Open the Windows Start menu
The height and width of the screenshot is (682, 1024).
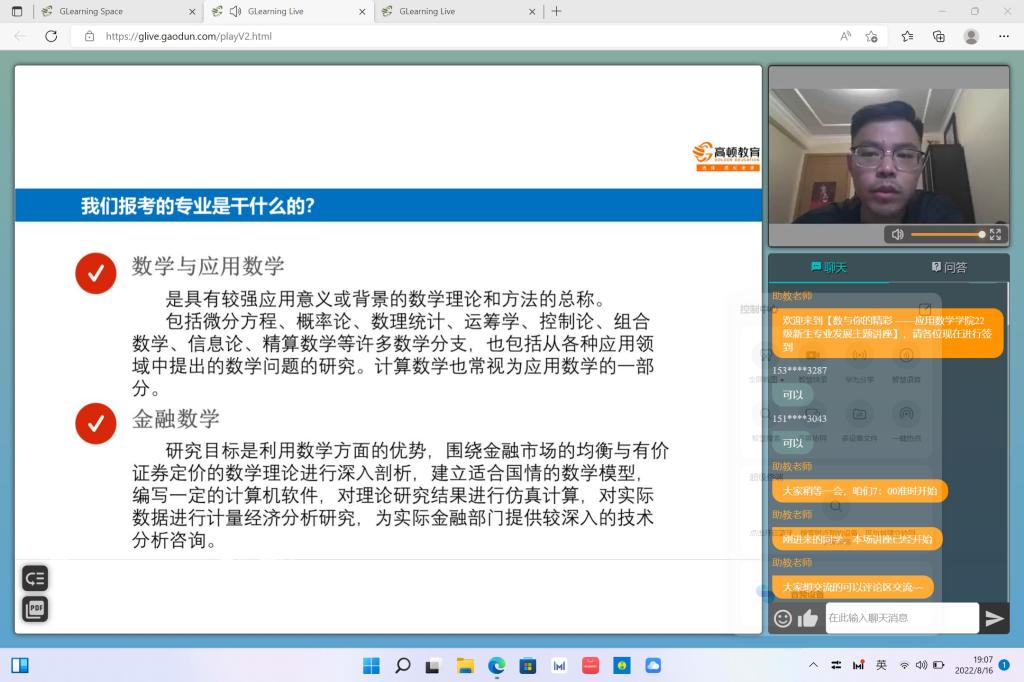pos(371,665)
